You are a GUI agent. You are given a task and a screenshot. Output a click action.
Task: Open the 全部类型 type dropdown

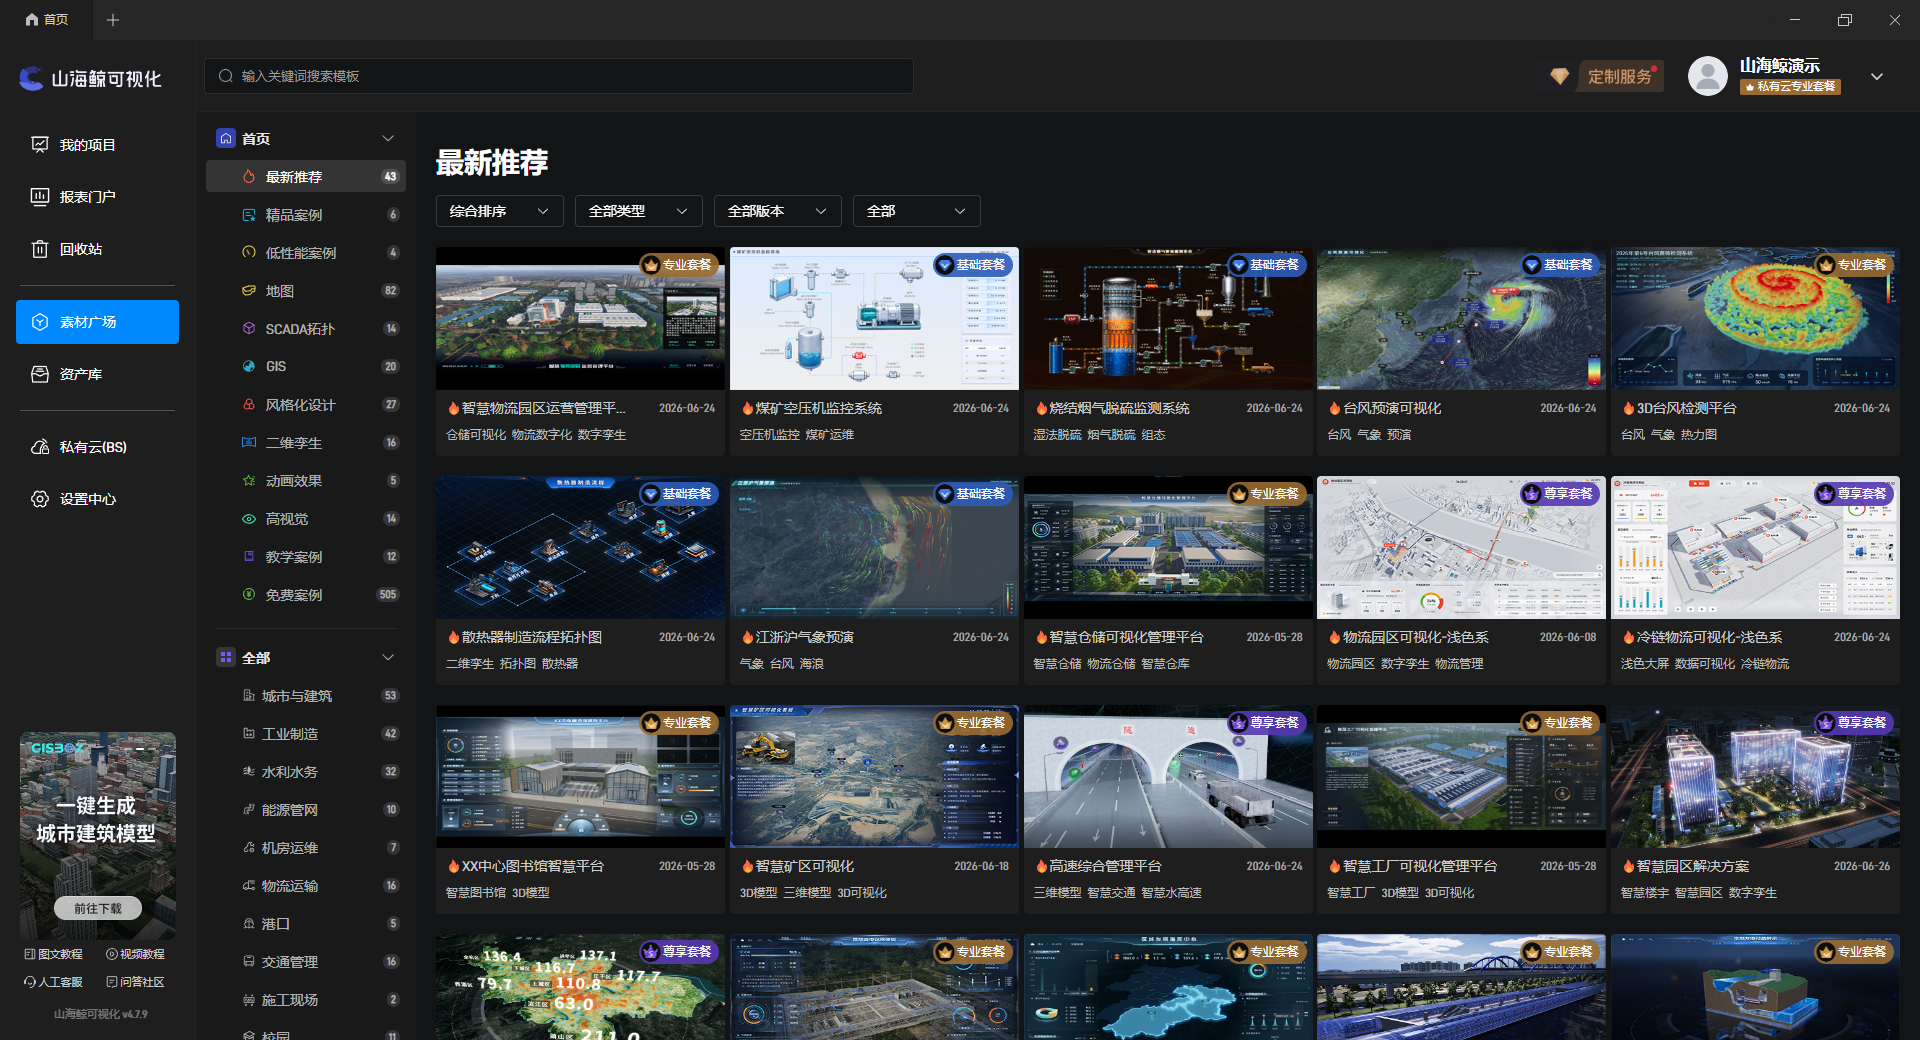[x=638, y=211]
